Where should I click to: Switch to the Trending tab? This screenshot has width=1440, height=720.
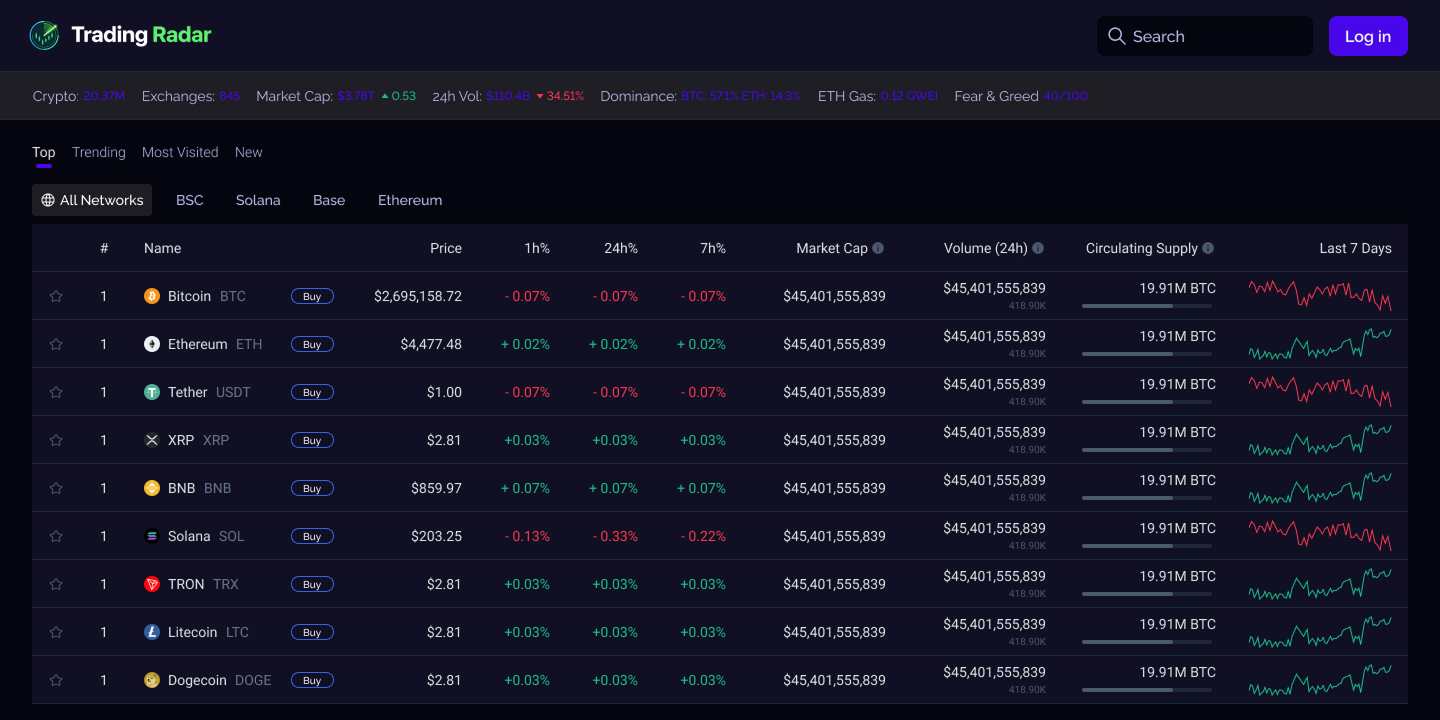(x=99, y=152)
